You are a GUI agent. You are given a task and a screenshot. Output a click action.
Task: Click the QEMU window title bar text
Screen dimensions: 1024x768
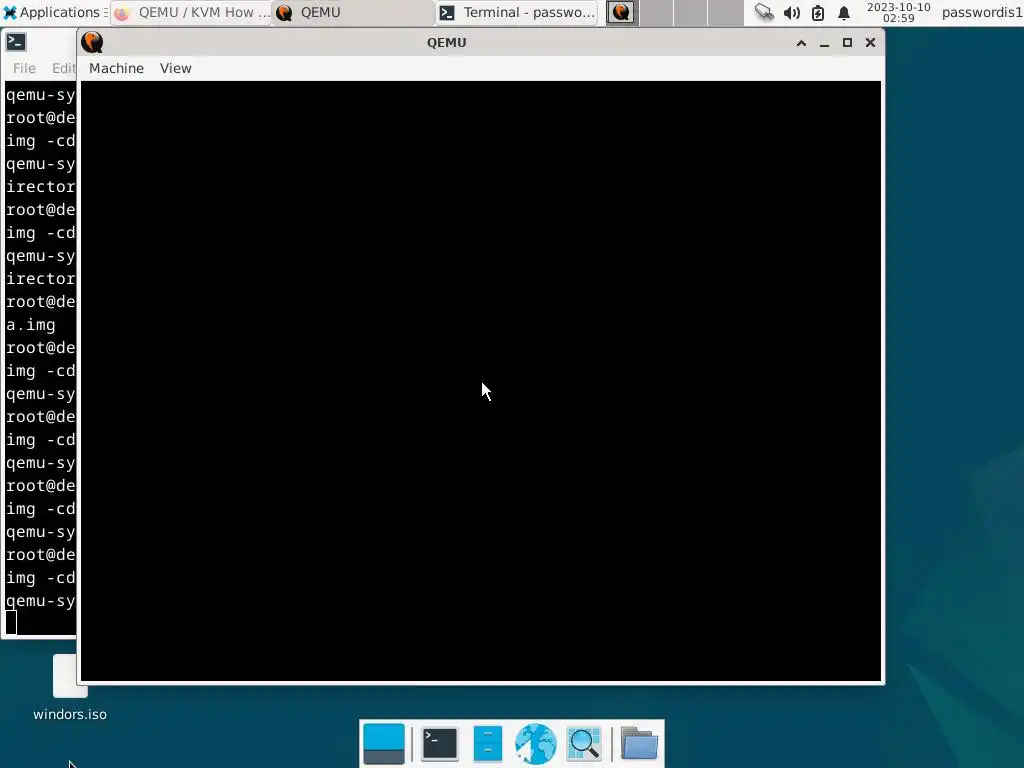click(x=447, y=42)
